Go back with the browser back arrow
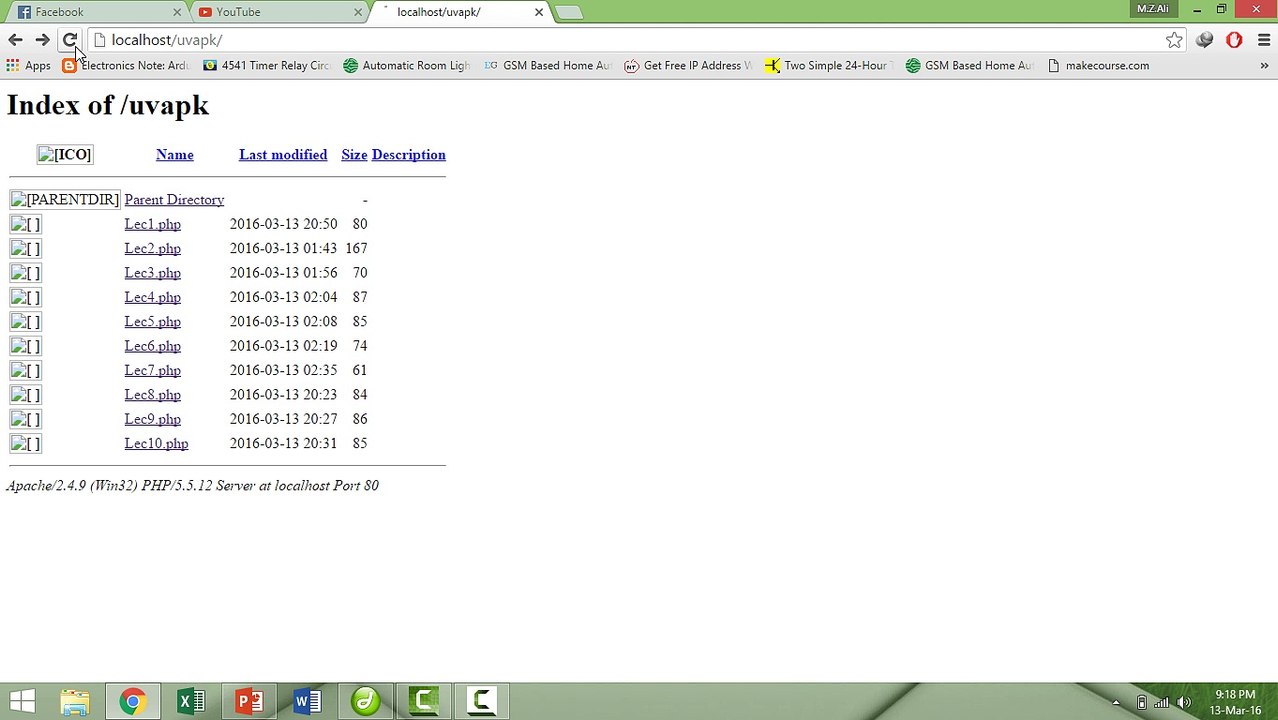The width and height of the screenshot is (1278, 720). 15,40
